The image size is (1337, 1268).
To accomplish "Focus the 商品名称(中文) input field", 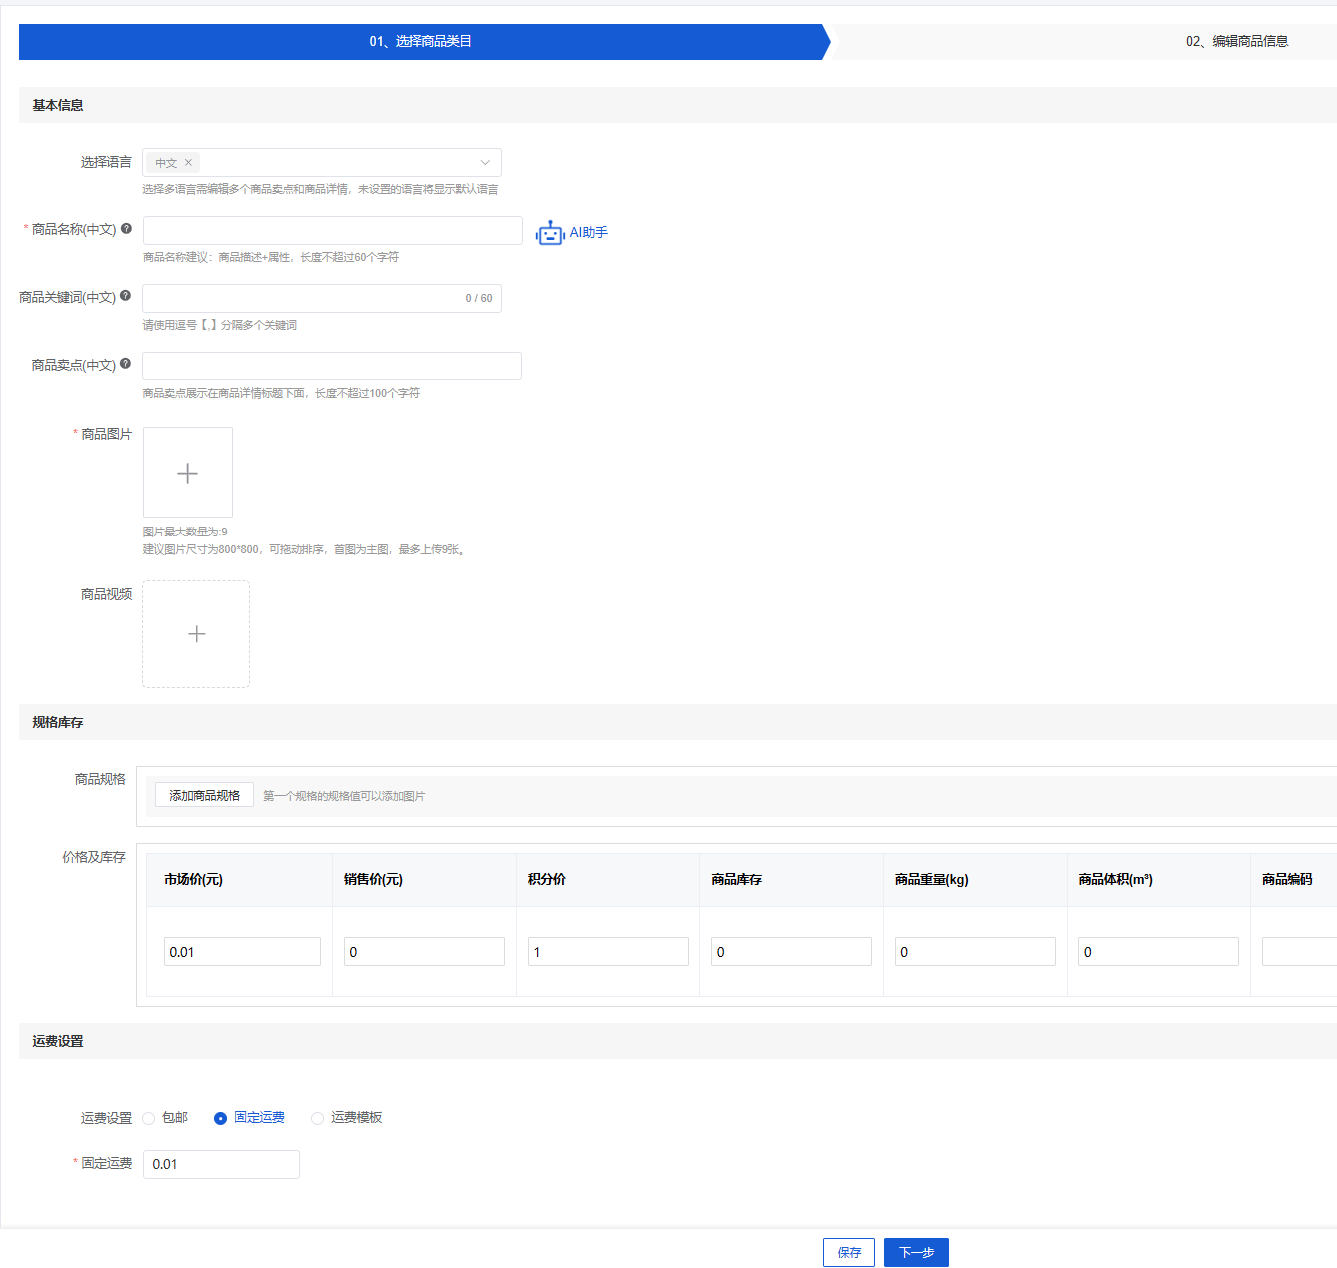I will pyautogui.click(x=332, y=230).
